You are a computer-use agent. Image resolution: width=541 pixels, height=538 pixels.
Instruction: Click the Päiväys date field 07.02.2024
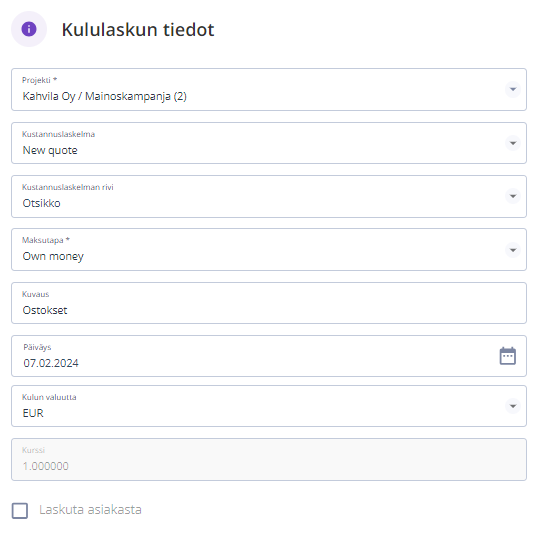click(x=269, y=356)
